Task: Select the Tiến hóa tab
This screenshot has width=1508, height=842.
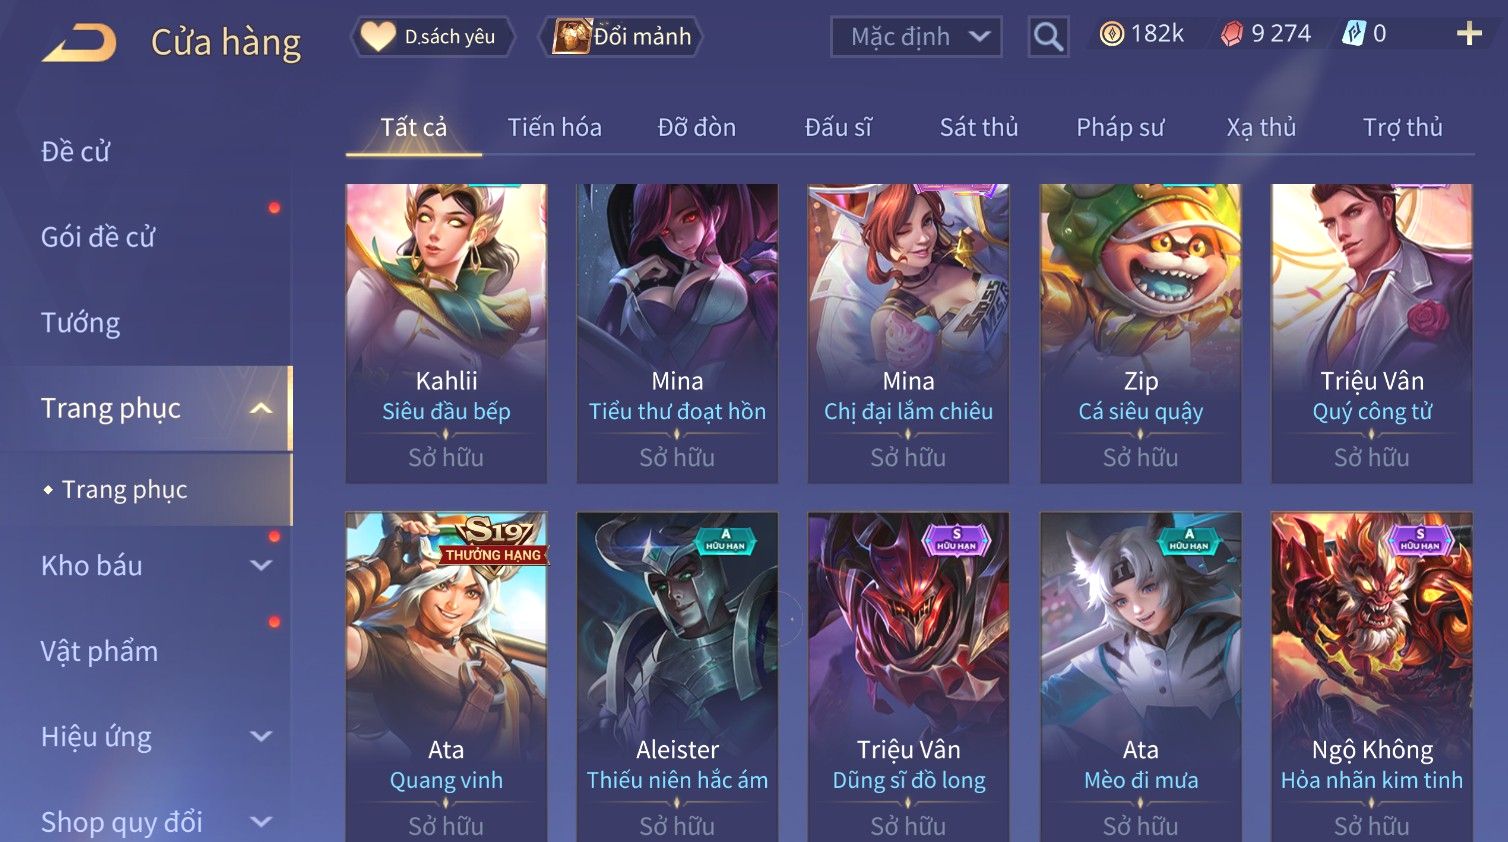Action: click(554, 127)
